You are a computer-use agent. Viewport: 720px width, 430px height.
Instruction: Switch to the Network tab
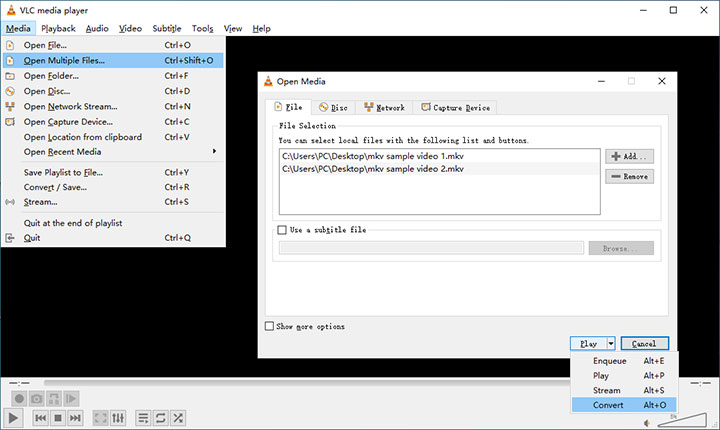pos(384,108)
